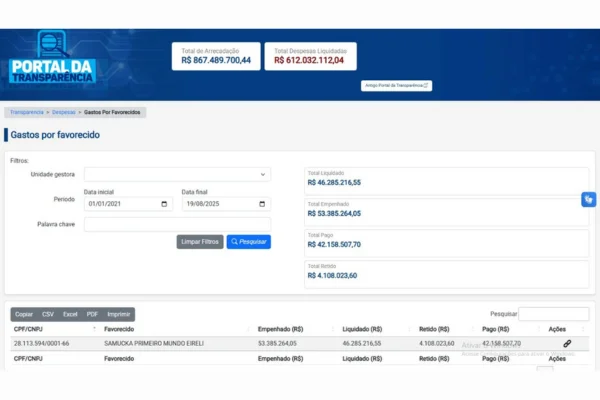Open calendar picker for Data final
Screen dimensions: 600x400
(x=263, y=204)
